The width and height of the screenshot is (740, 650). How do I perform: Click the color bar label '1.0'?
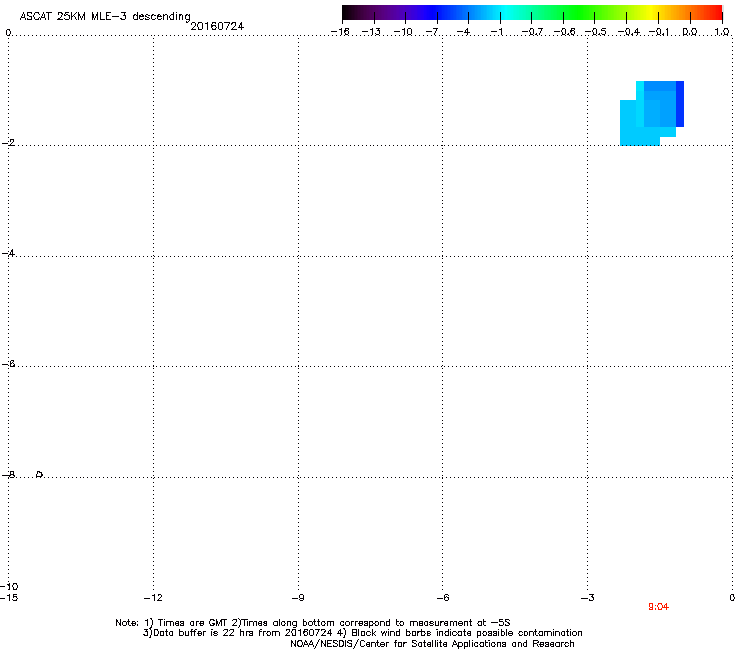(x=722, y=32)
